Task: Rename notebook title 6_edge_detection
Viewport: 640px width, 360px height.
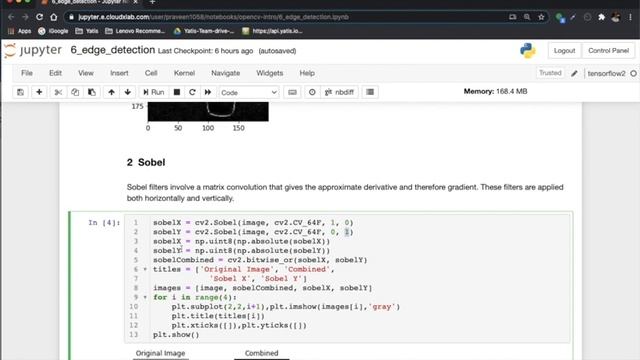Action: (113, 50)
